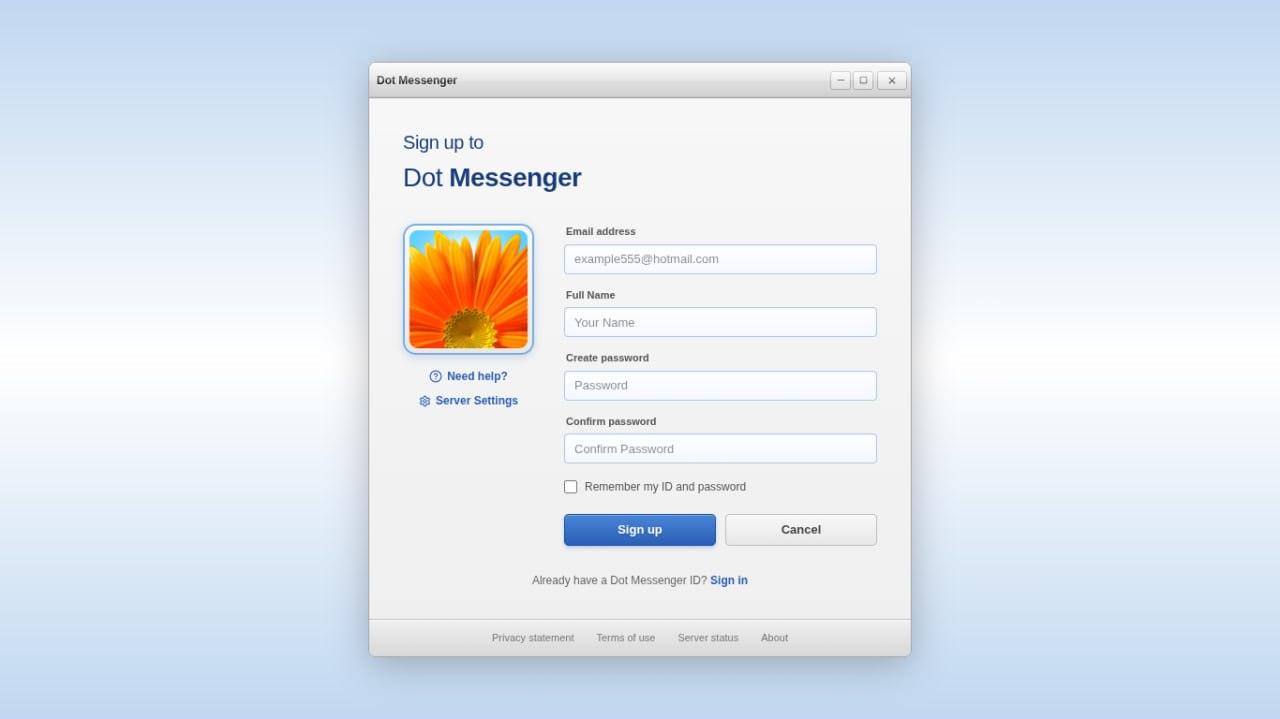Viewport: 1280px width, 719px height.
Task: Open the Need help? link text
Action: [477, 376]
